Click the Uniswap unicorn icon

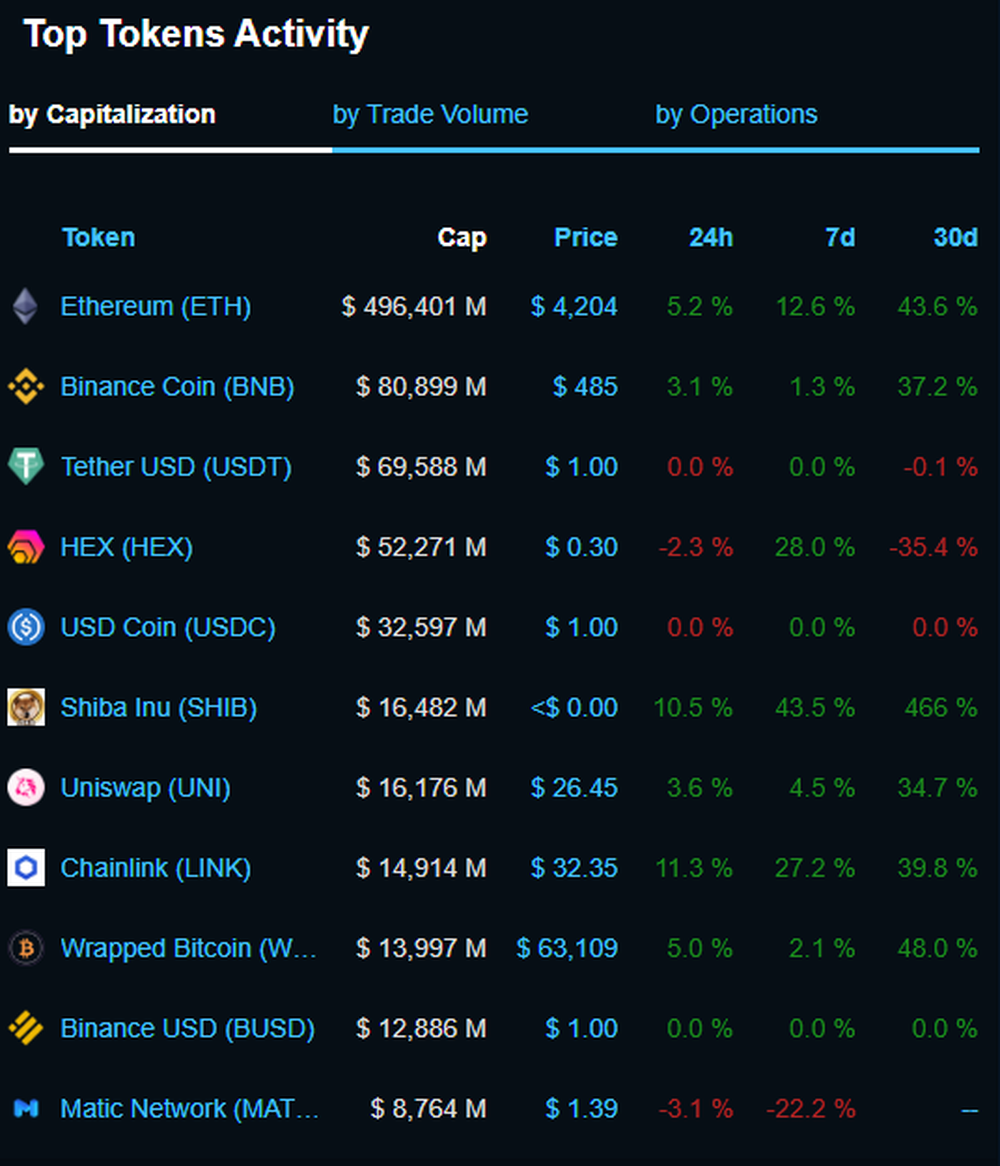click(x=26, y=787)
